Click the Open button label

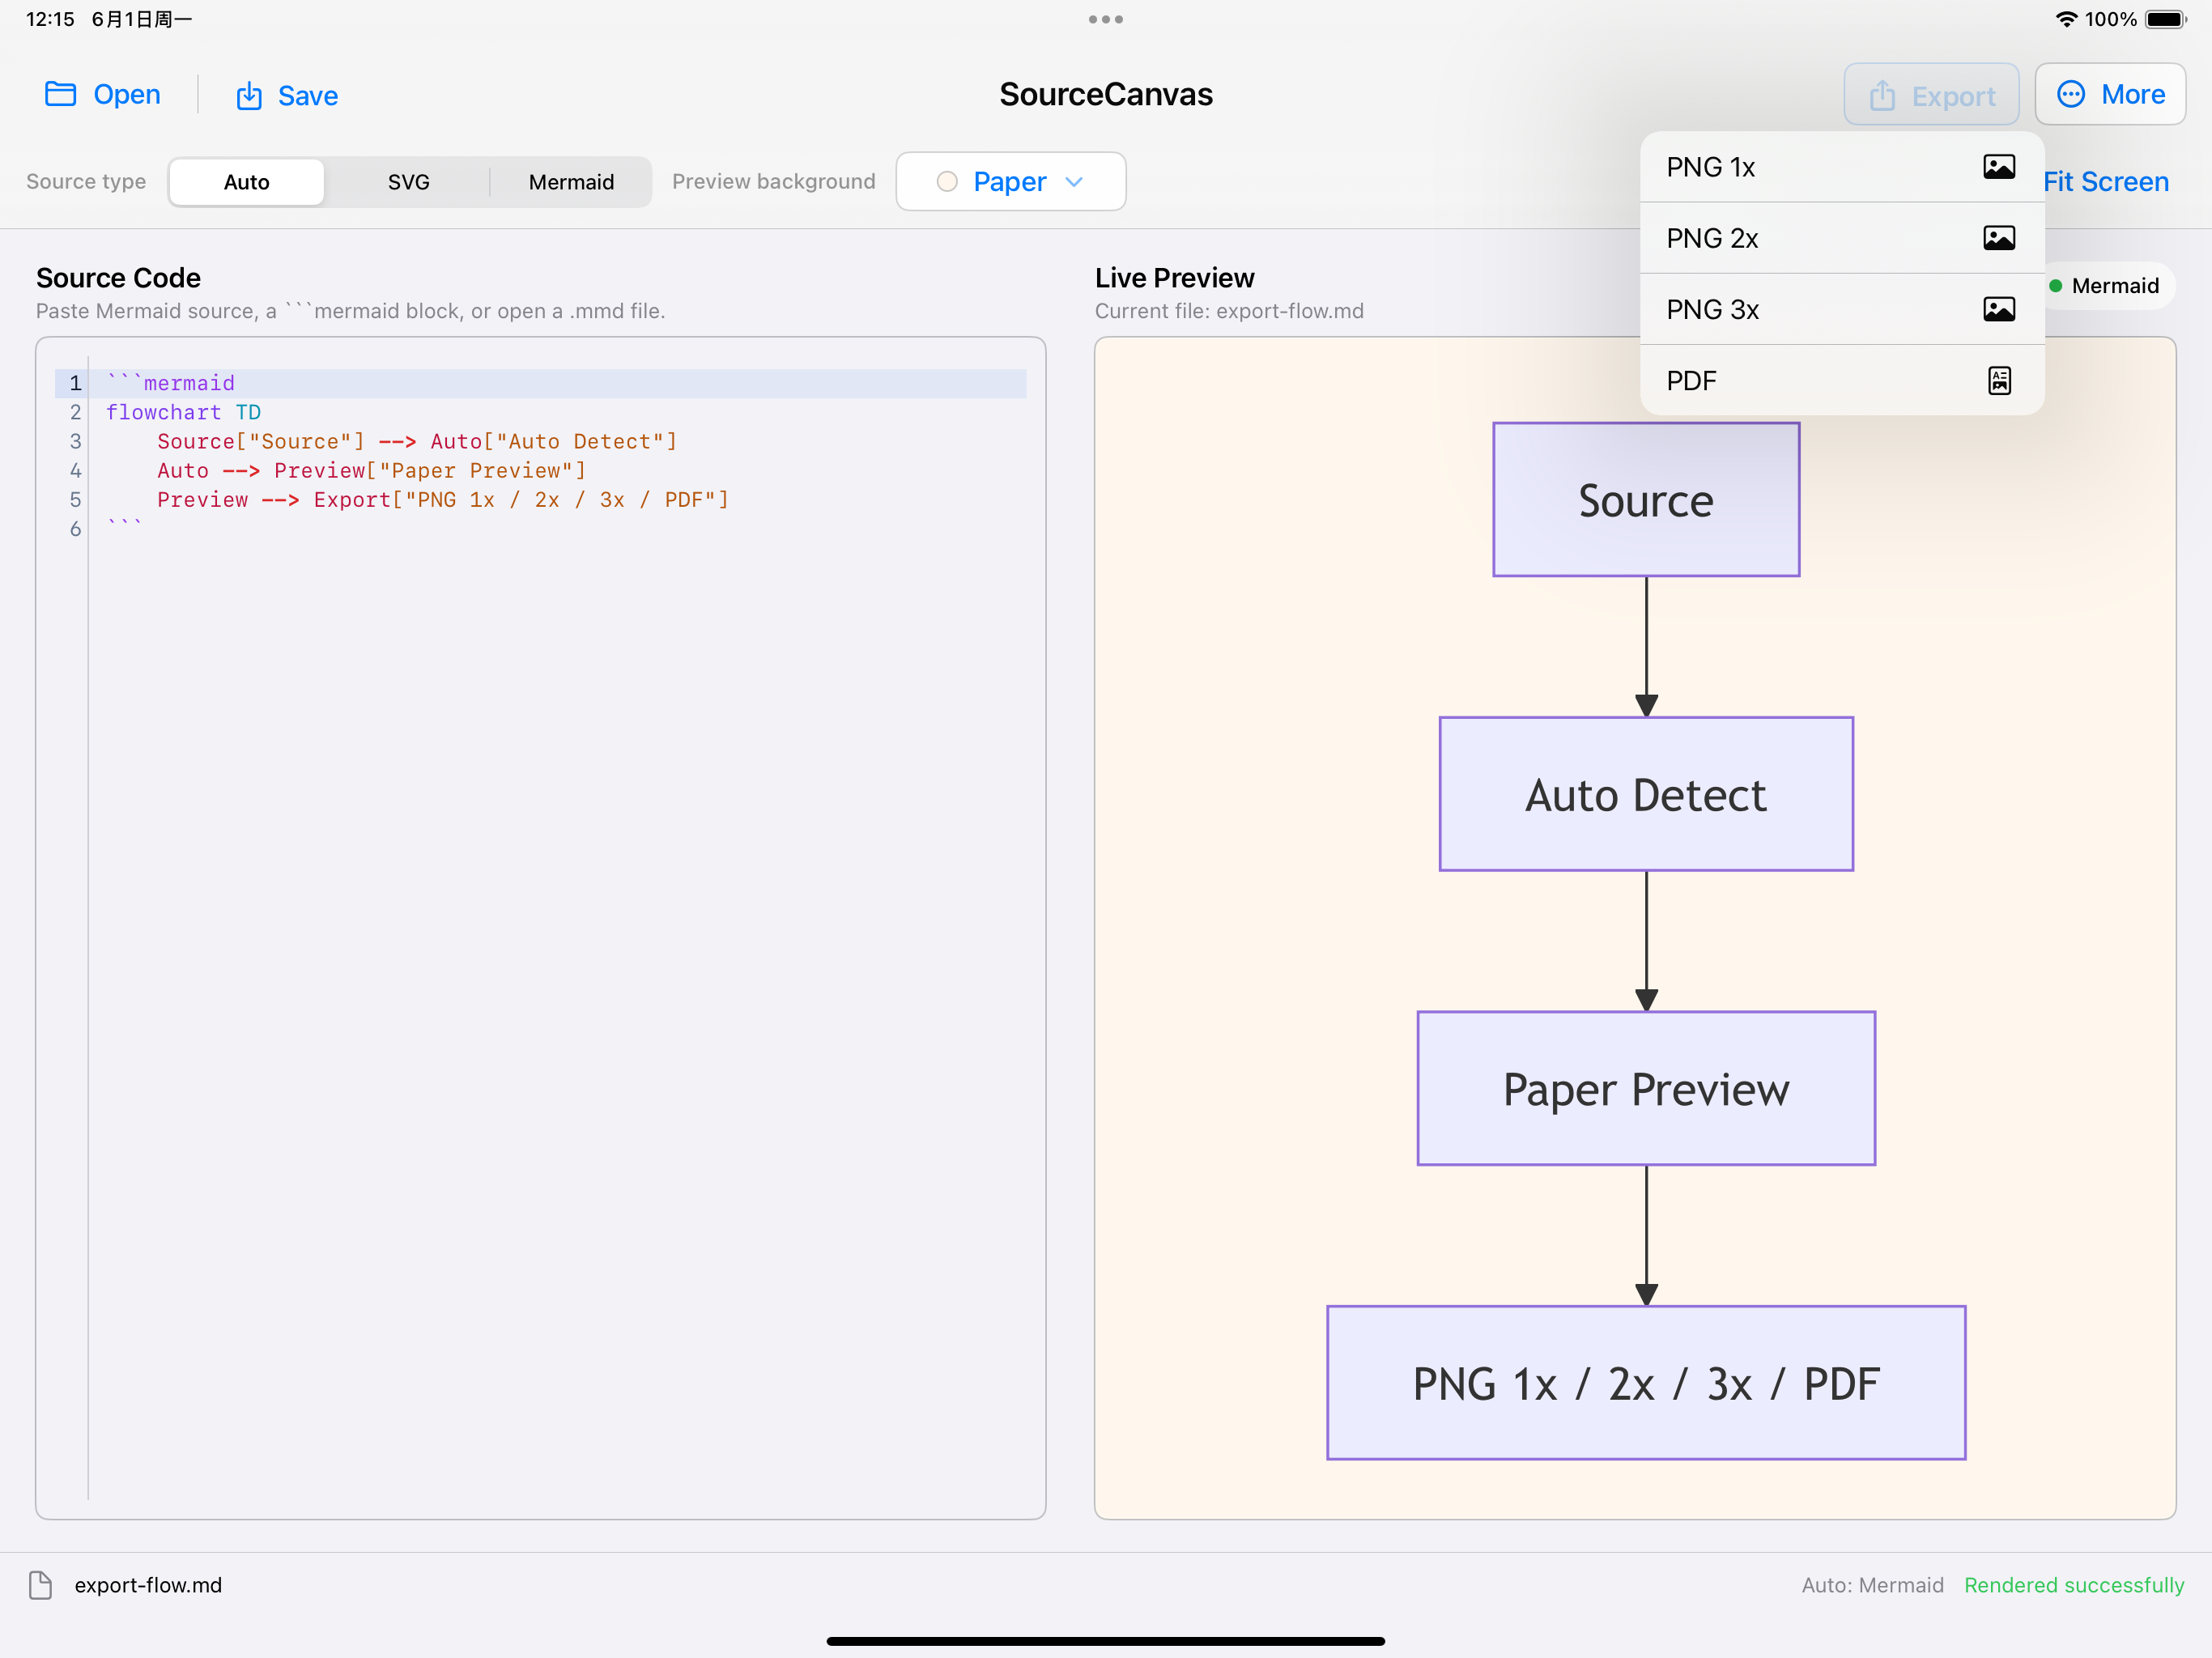[127, 94]
